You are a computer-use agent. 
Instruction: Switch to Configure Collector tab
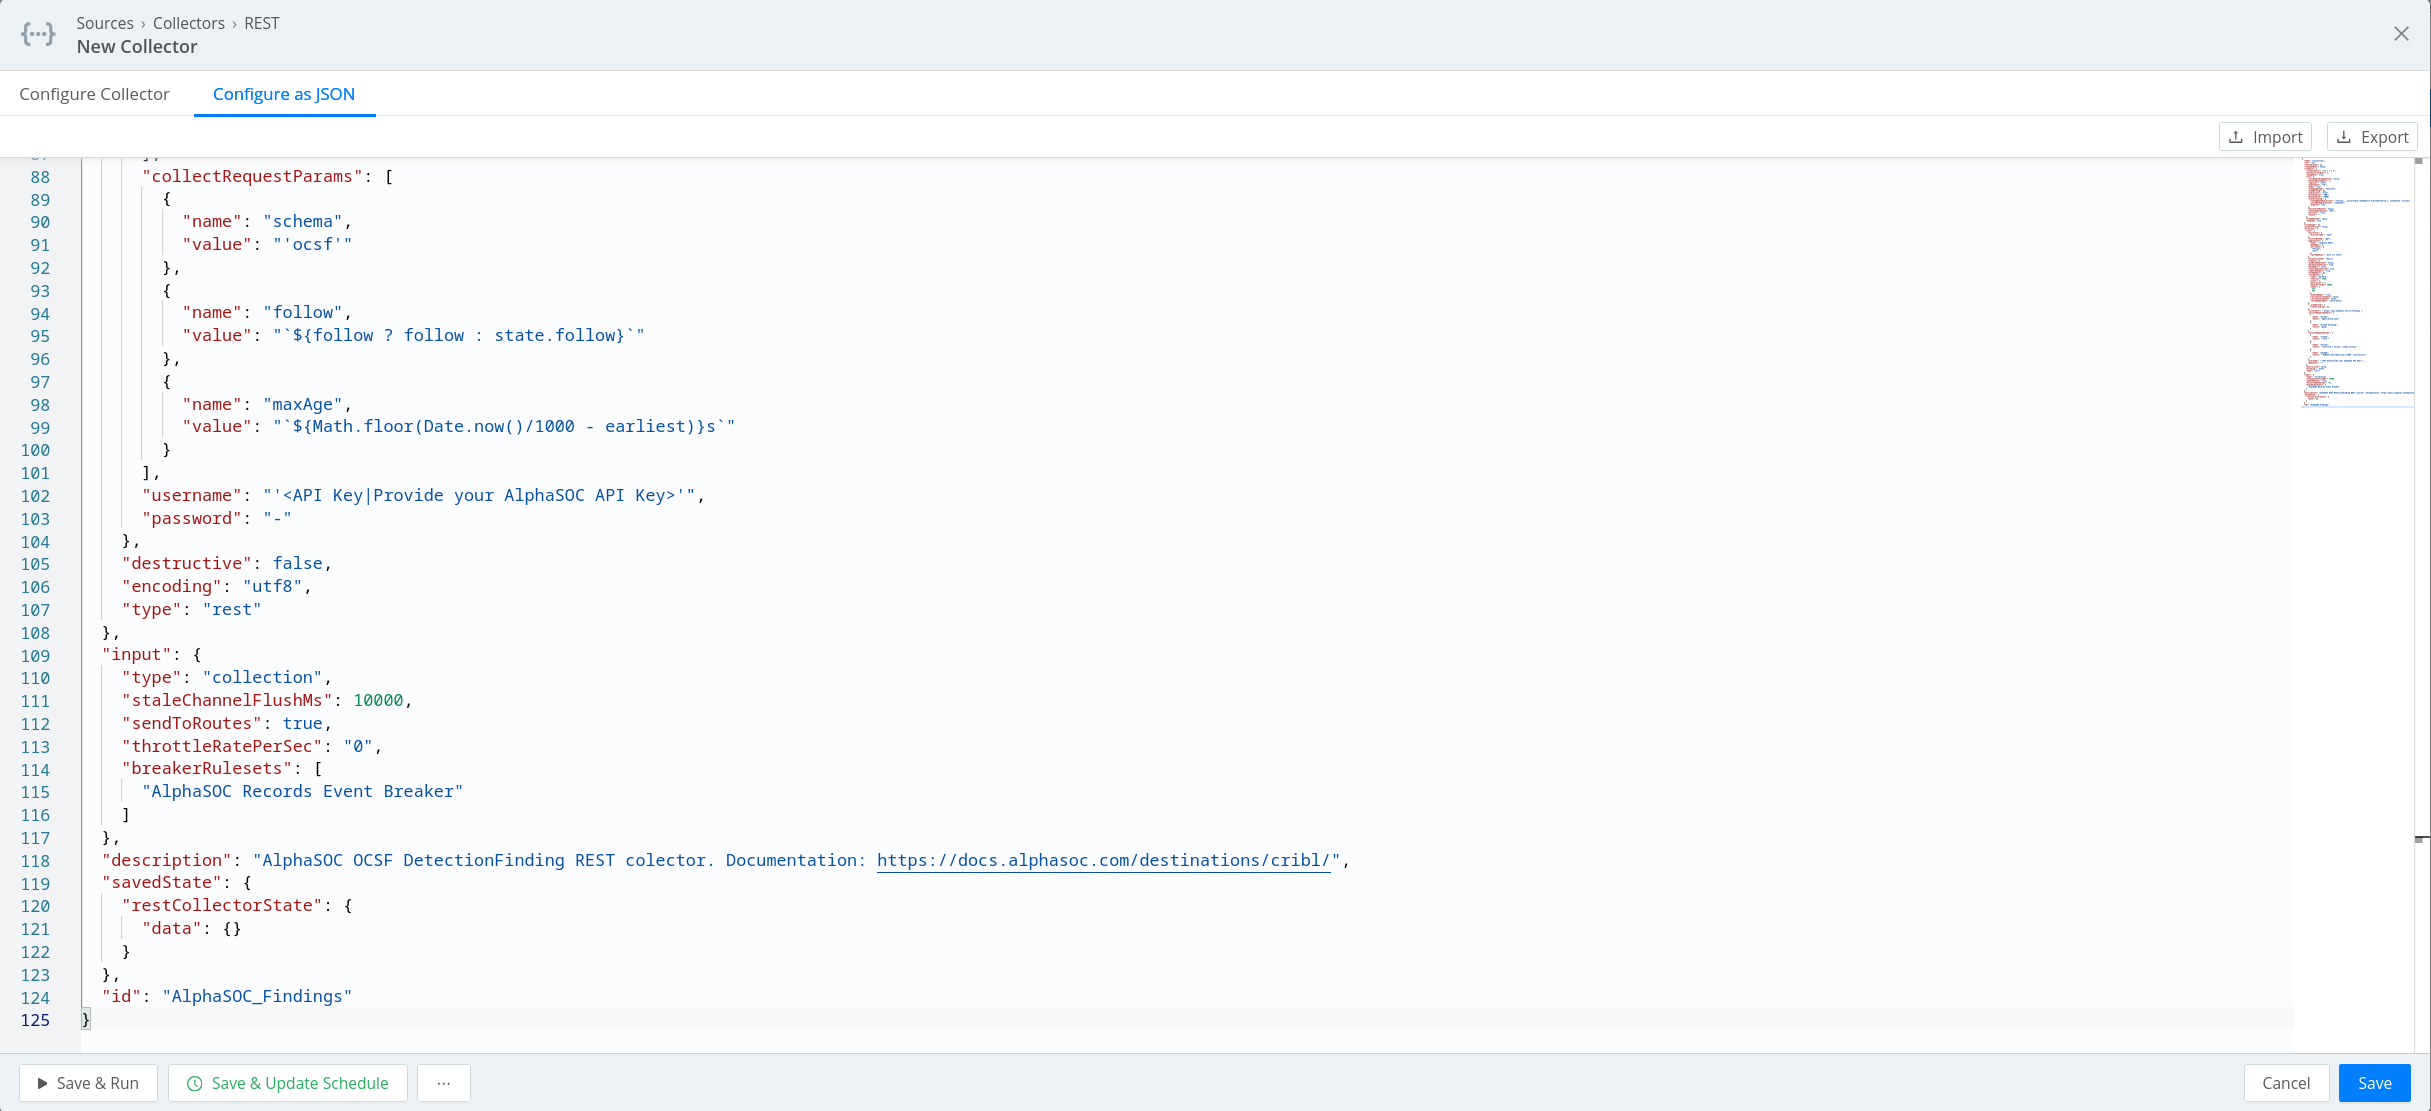point(94,94)
